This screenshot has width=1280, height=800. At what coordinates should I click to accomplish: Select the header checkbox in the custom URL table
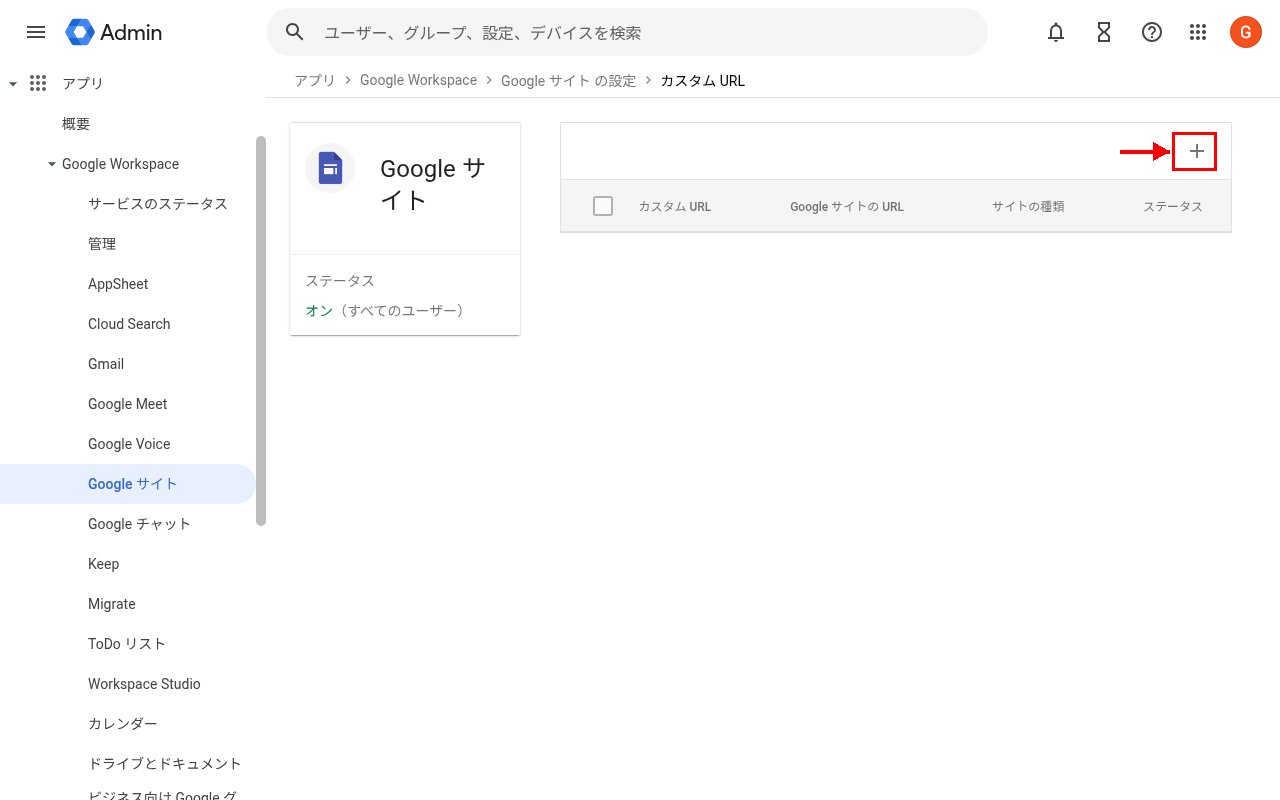tap(603, 205)
